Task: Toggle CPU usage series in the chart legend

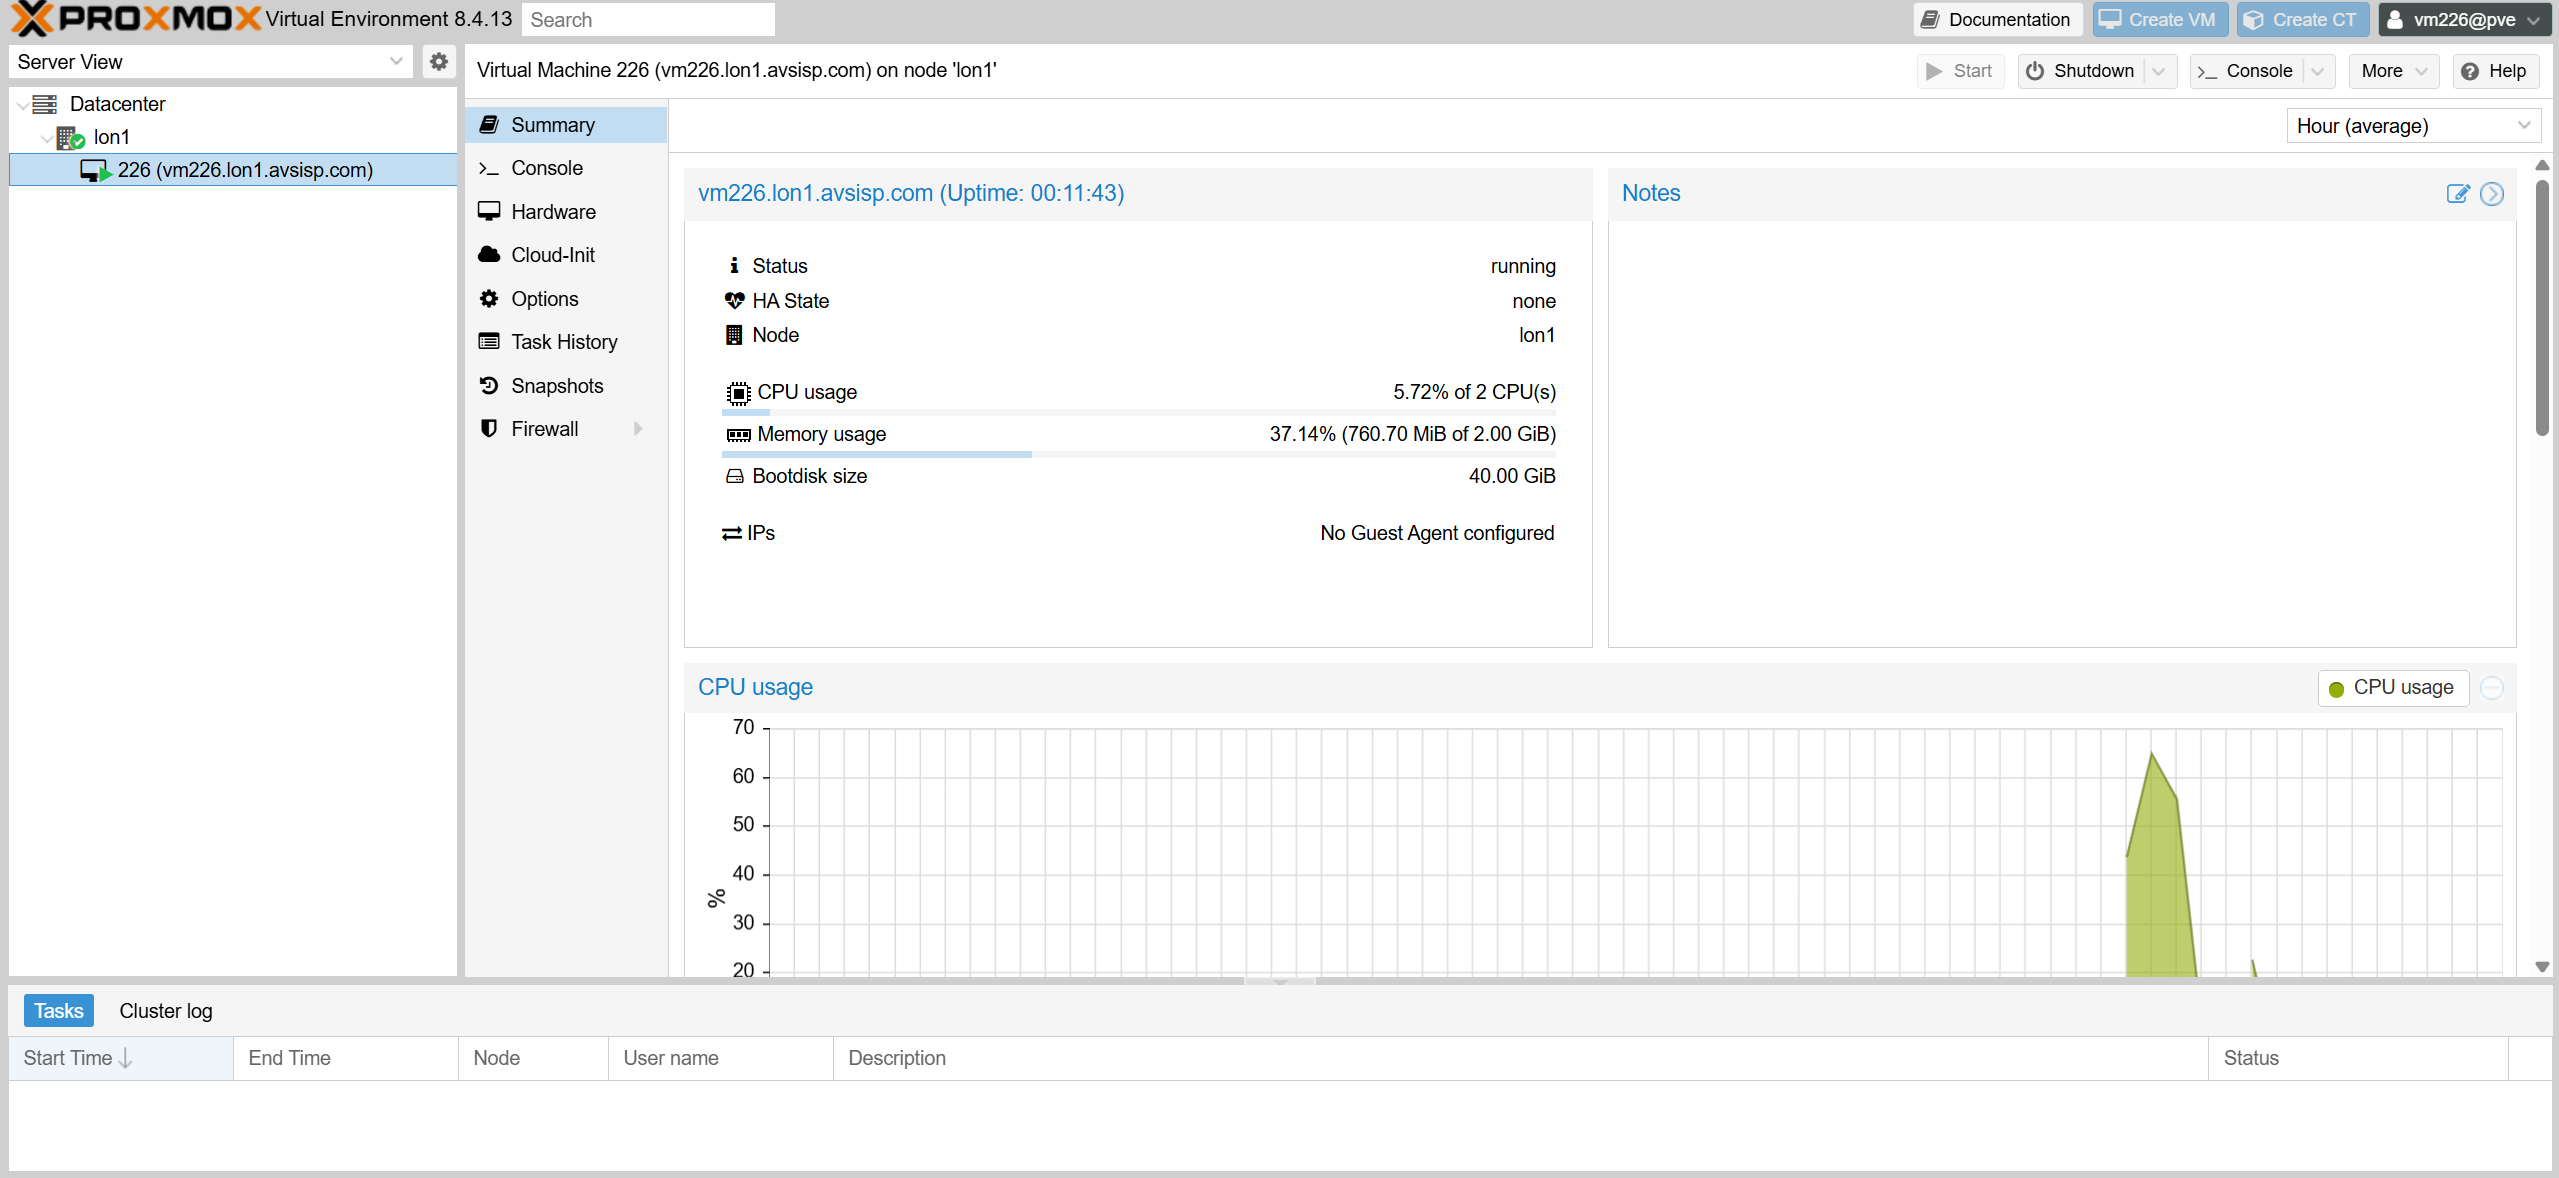Action: [x=2392, y=688]
